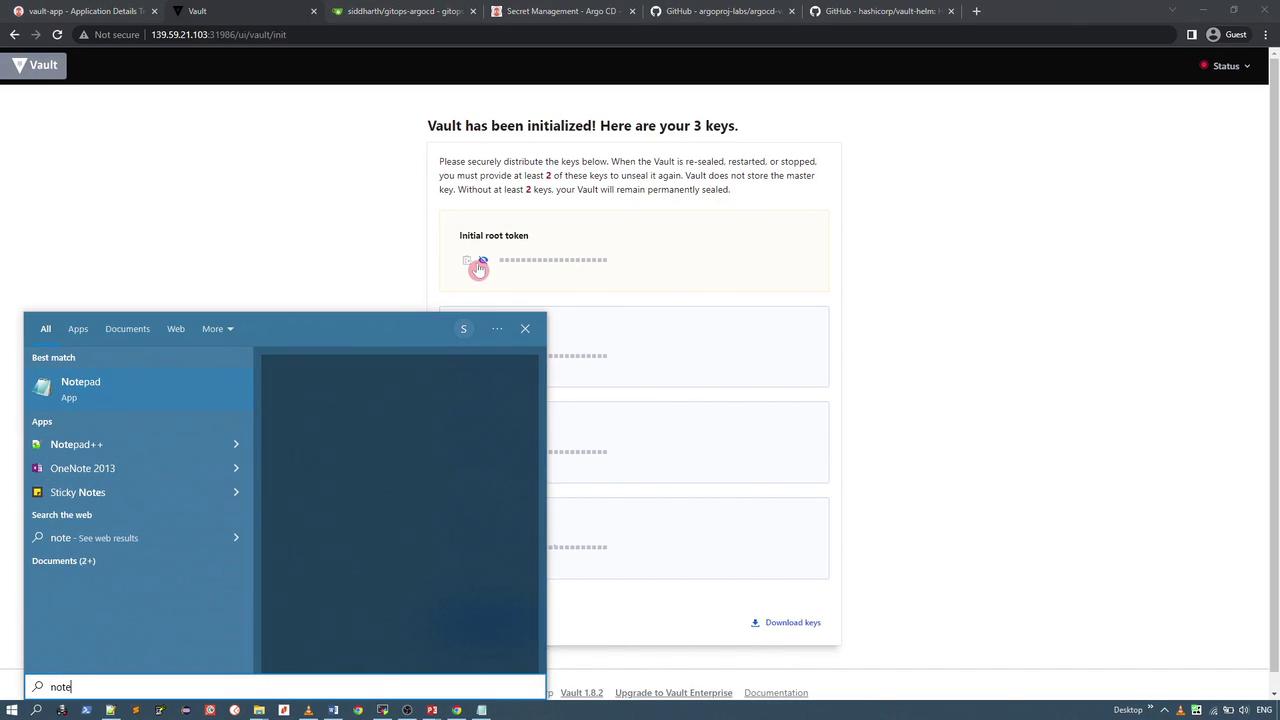Screen dimensions: 1280x720
Task: Reveal the initial root token value
Action: click(x=483, y=261)
